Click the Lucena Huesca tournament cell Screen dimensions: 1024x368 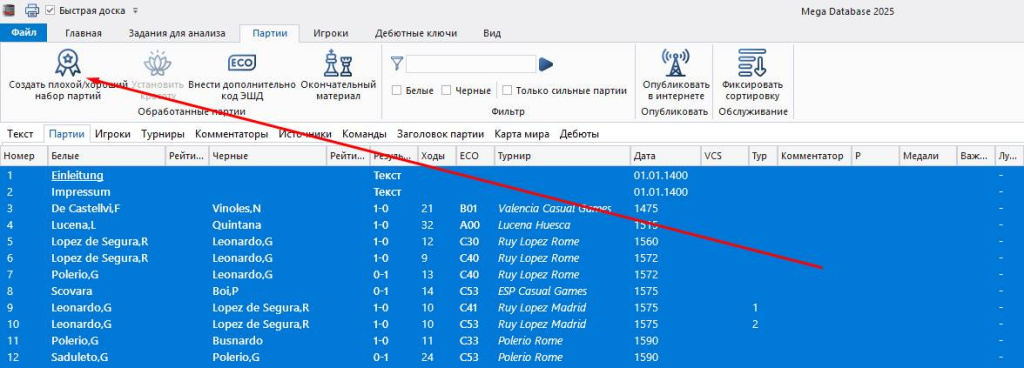(x=534, y=225)
